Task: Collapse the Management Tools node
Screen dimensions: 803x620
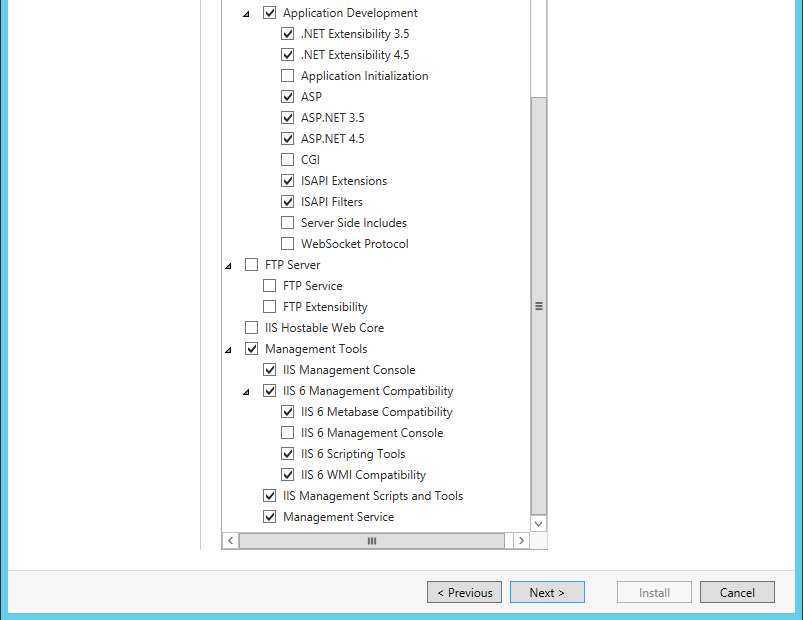Action: tap(229, 350)
